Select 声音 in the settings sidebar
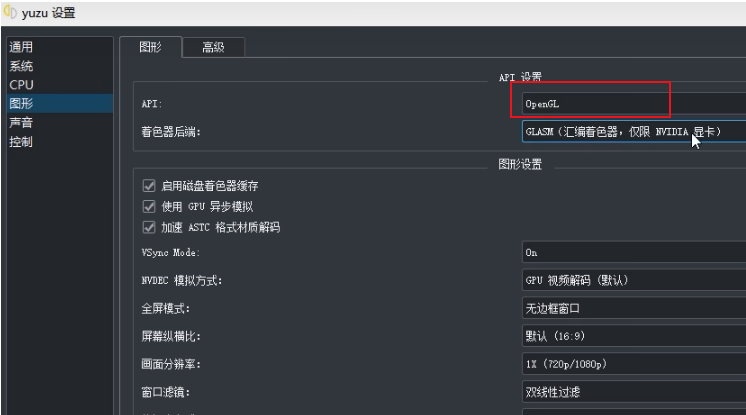This screenshot has width=746, height=415. pyautogui.click(x=21, y=122)
